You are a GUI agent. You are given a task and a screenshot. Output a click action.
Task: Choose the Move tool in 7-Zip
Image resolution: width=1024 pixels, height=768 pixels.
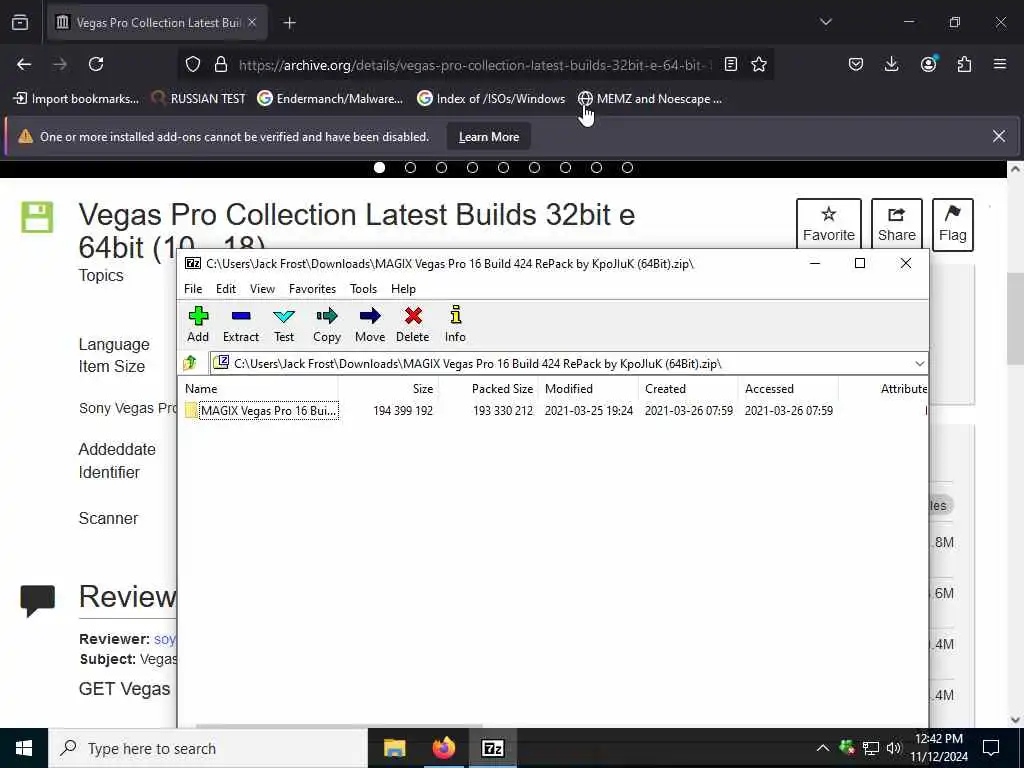point(370,325)
